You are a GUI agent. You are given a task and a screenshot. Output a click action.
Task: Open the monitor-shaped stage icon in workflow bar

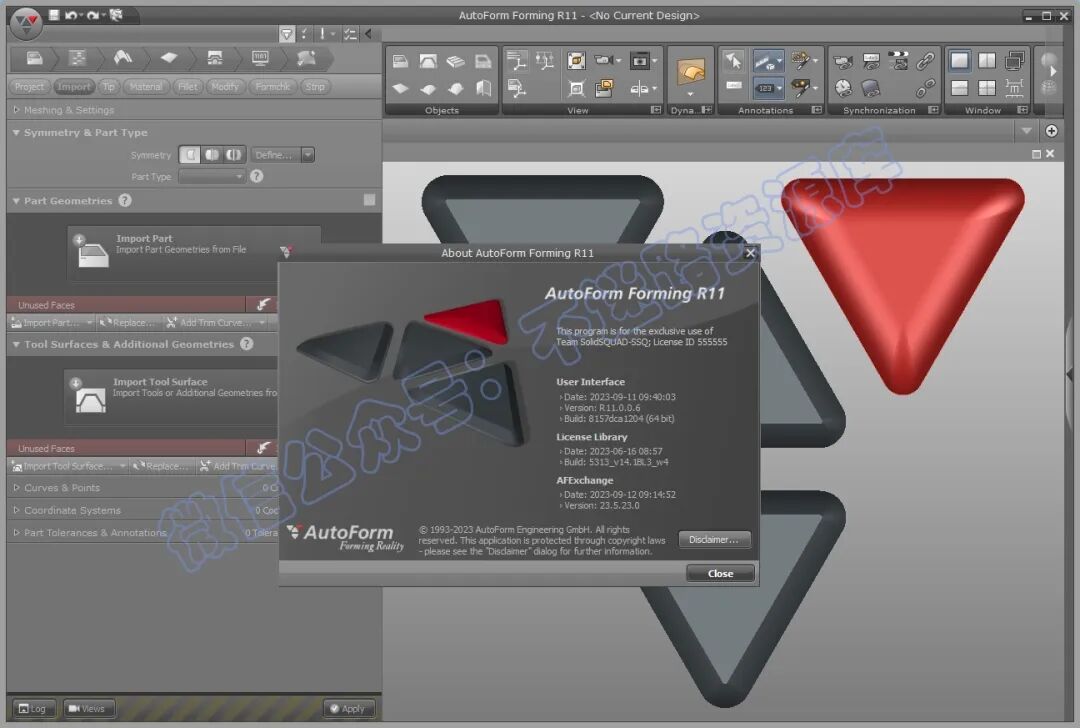(260, 59)
